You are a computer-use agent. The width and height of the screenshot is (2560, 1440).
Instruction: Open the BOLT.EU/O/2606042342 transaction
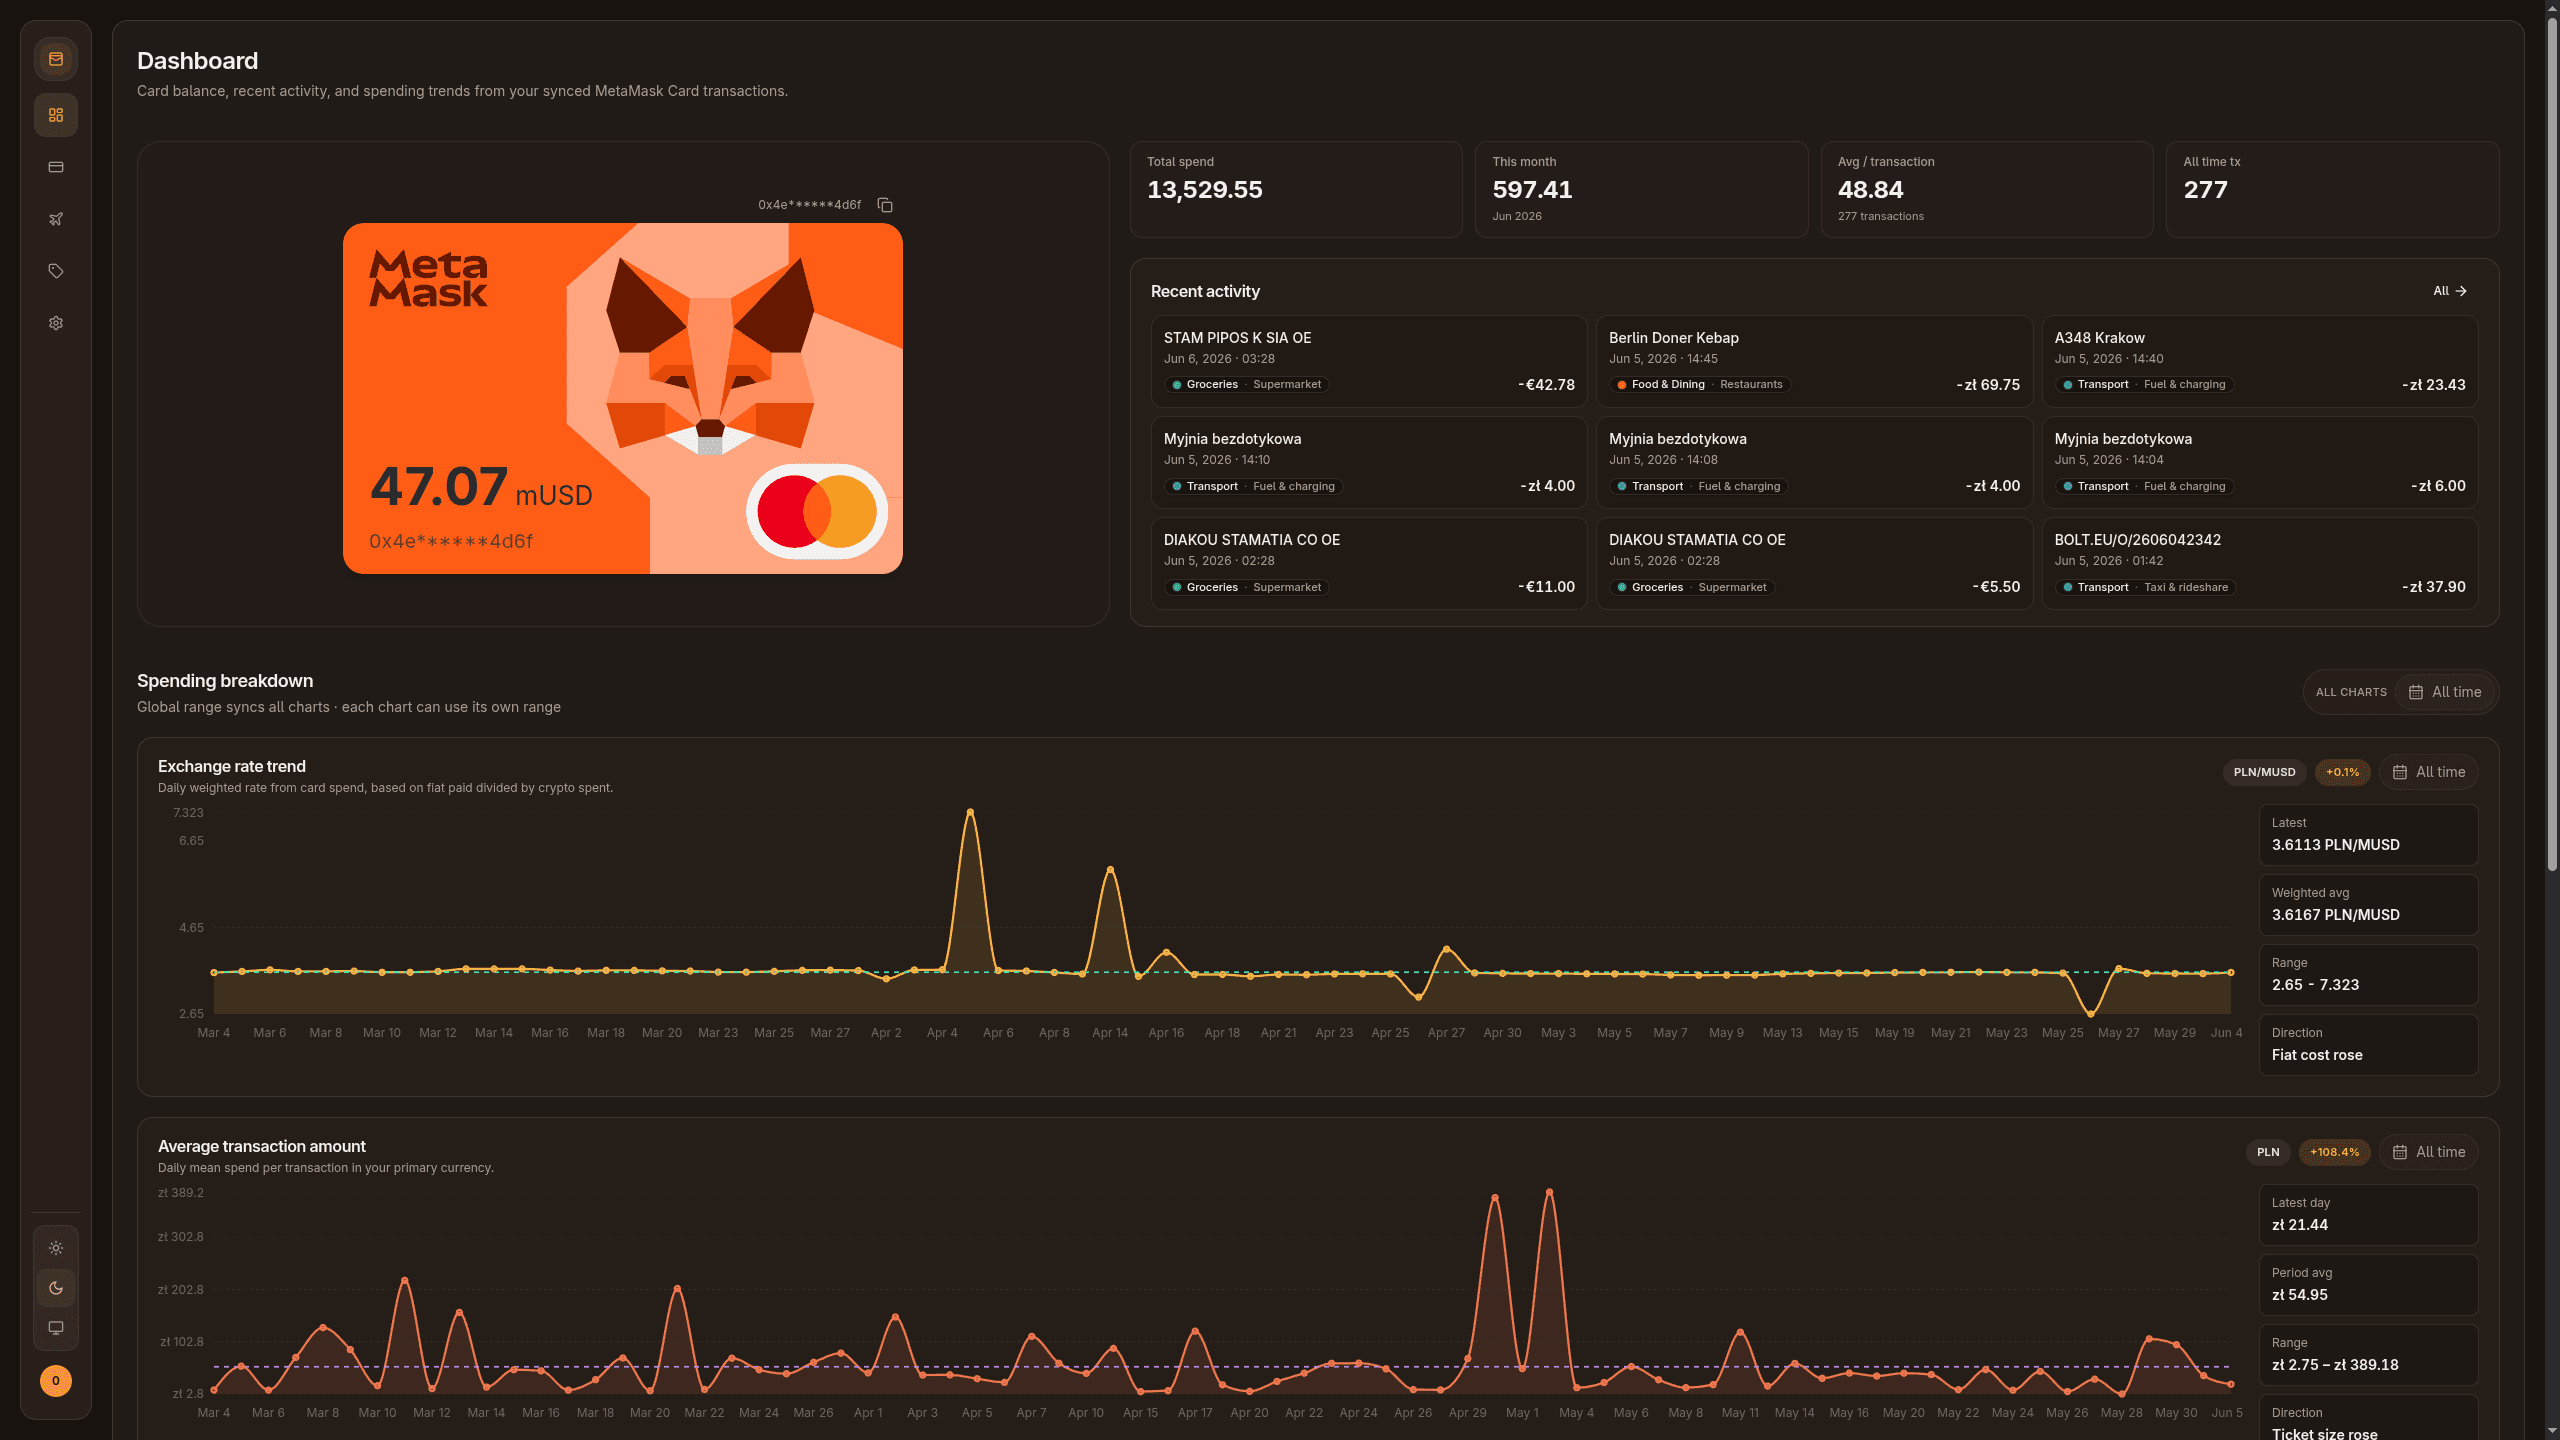2260,563
